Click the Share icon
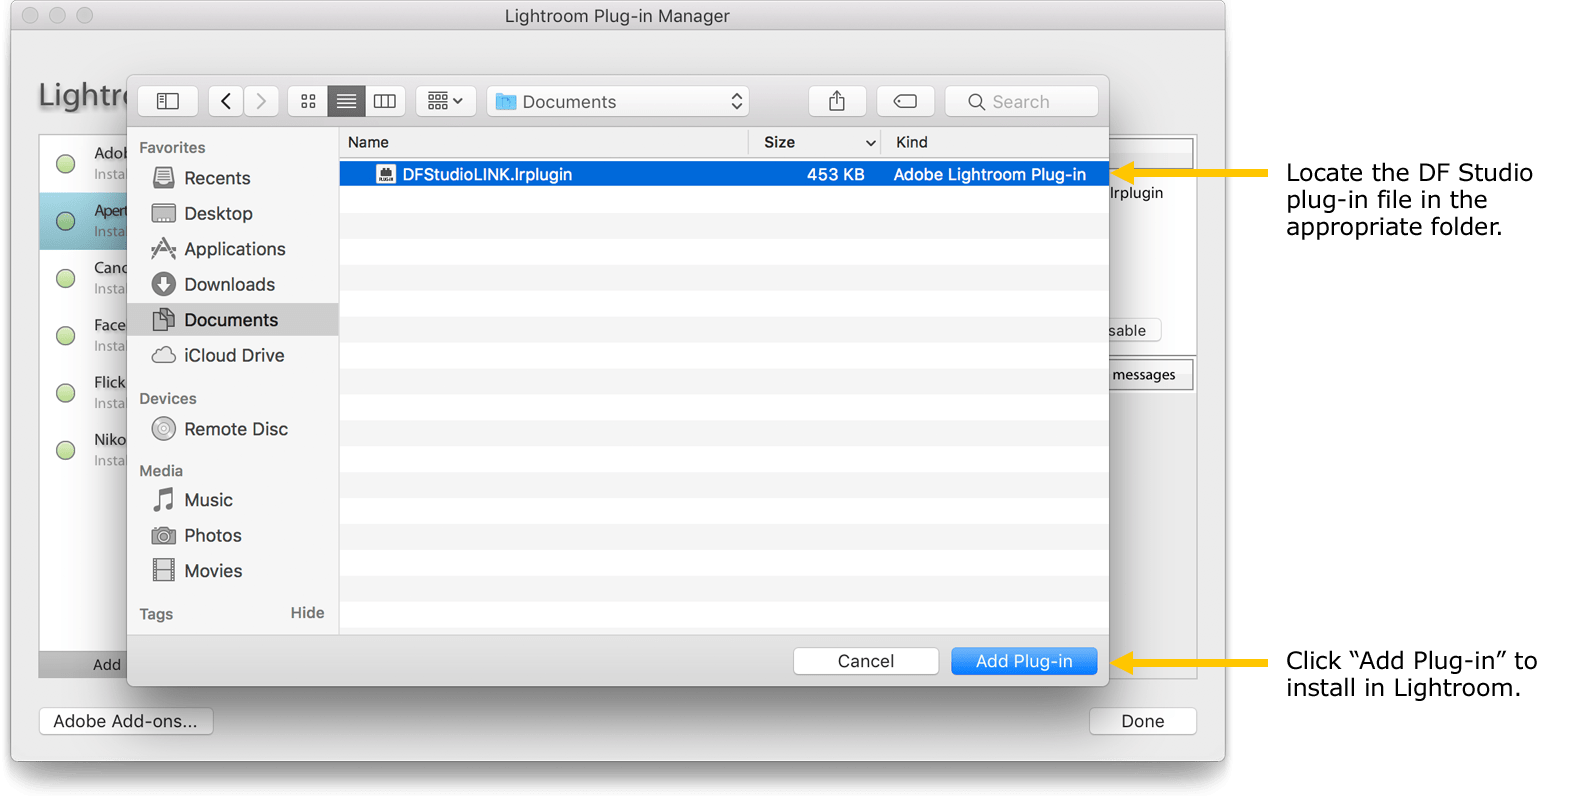Viewport: 1580px width, 798px height. tap(837, 101)
